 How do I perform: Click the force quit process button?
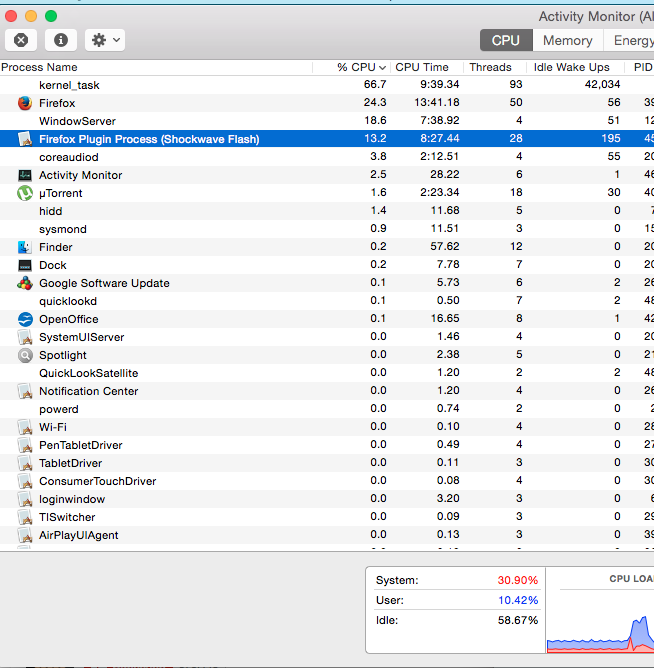[21, 40]
